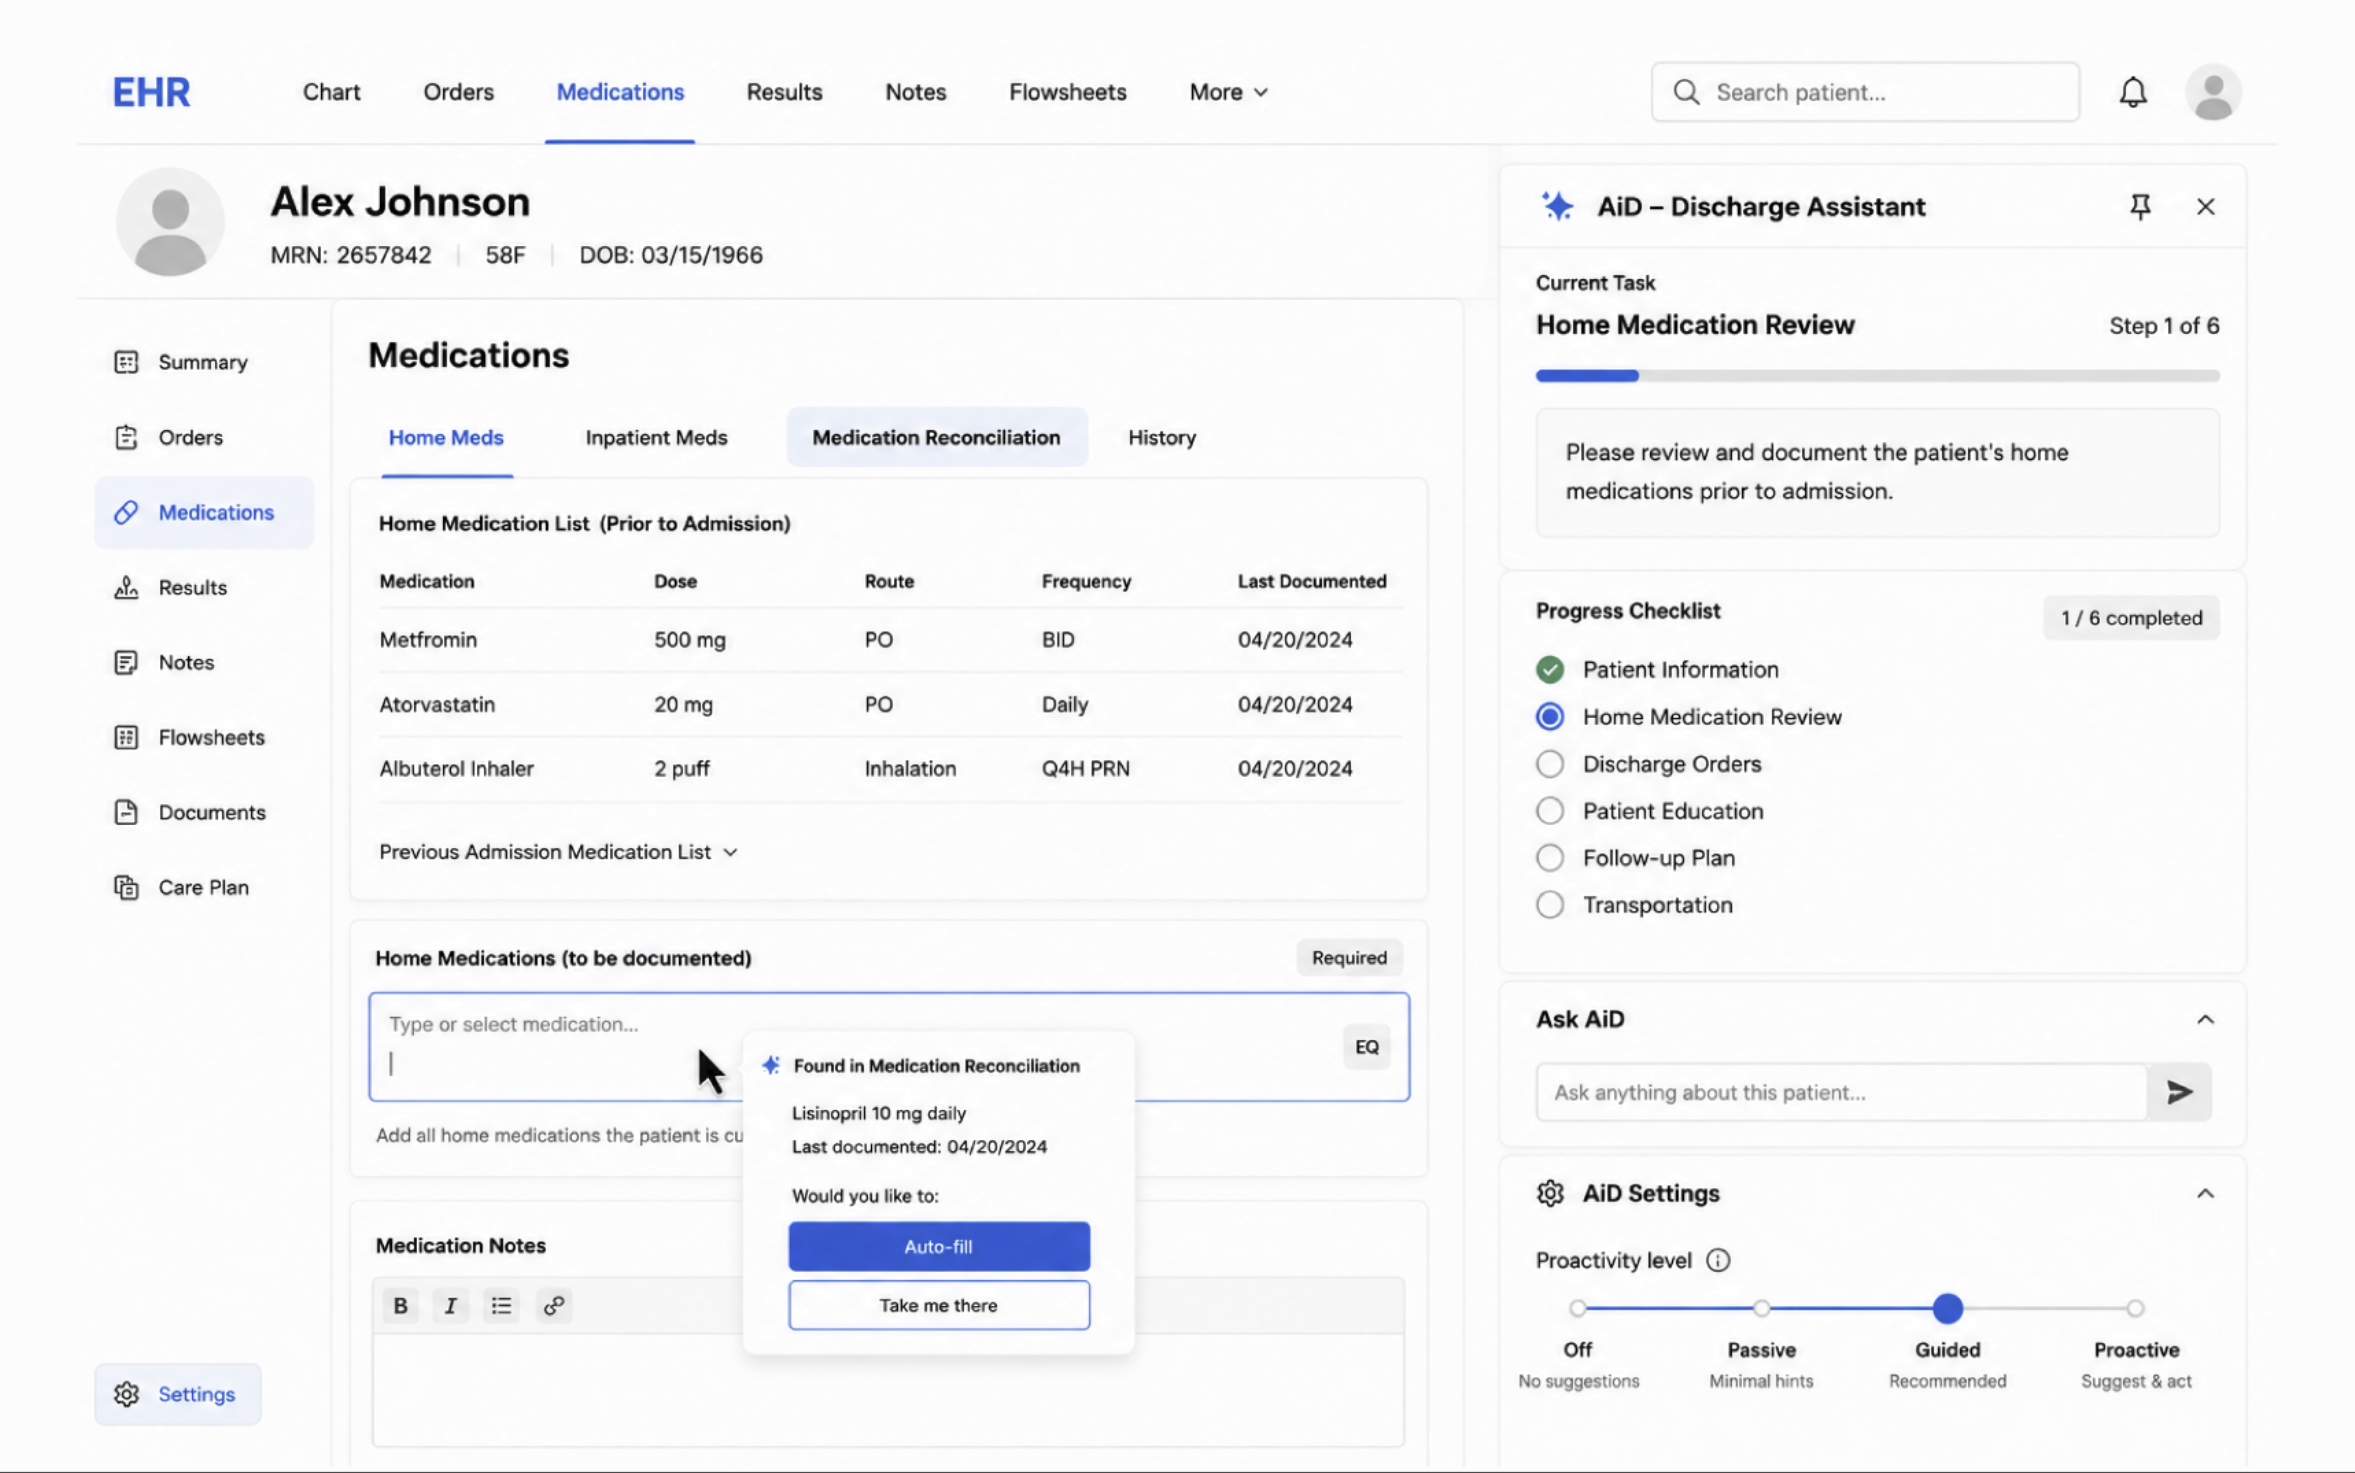The image size is (2355, 1473).
Task: Click the Required badge
Action: (x=1349, y=958)
